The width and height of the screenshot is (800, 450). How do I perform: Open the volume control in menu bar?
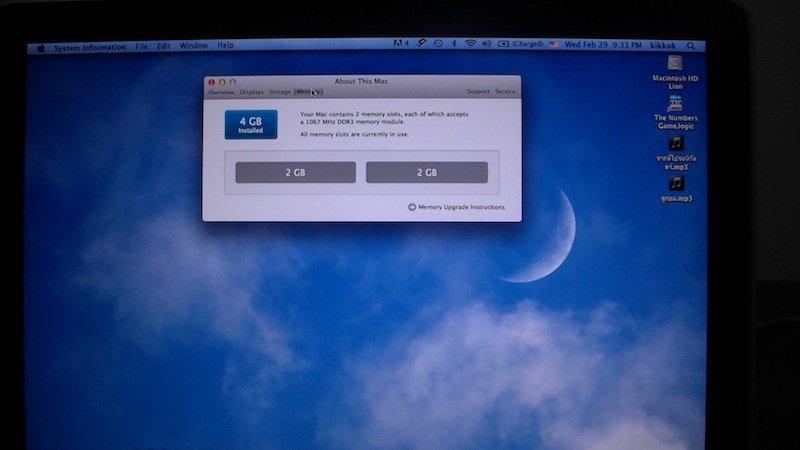(x=487, y=44)
